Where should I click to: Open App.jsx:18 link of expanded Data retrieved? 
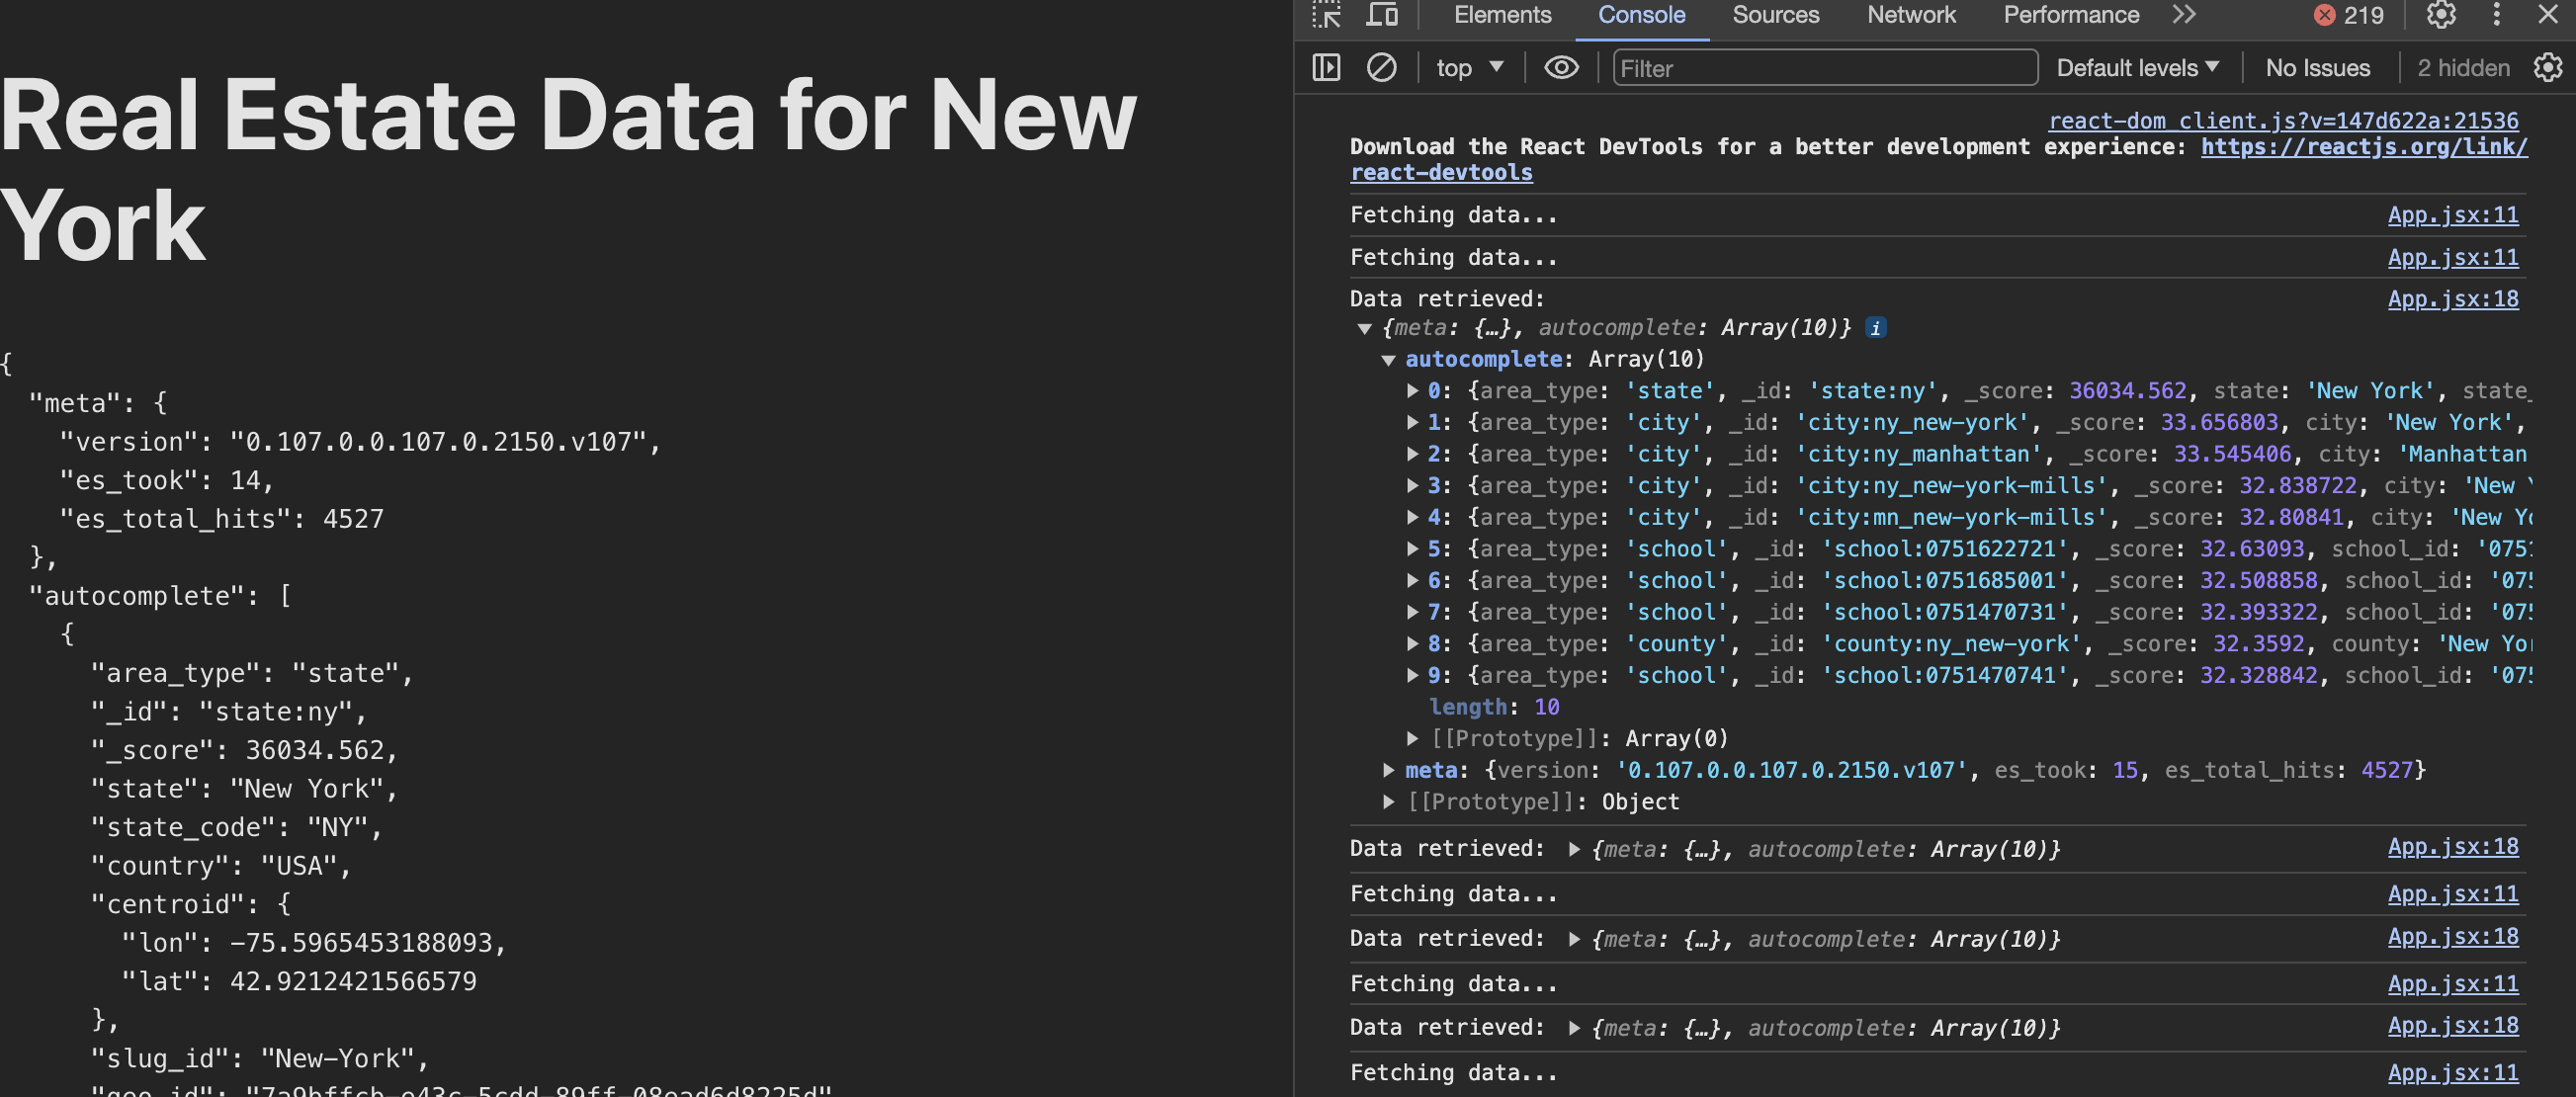[2453, 299]
